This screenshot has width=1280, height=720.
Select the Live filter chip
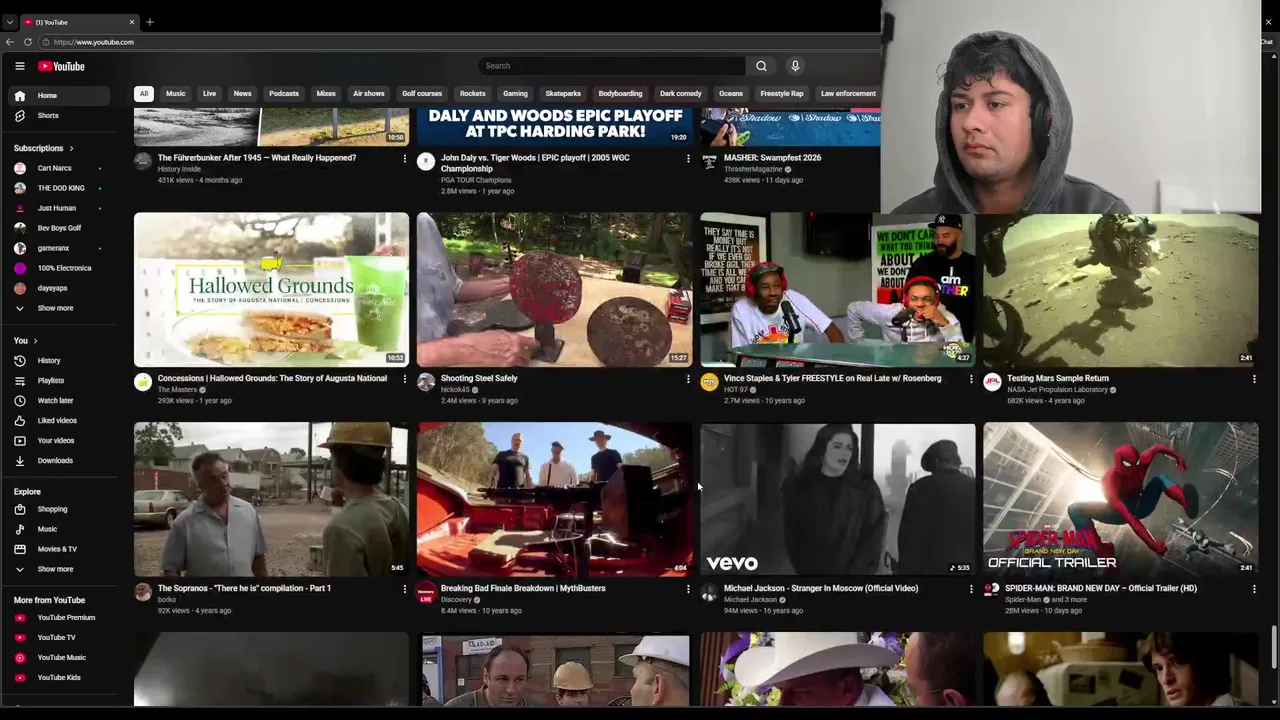(209, 94)
